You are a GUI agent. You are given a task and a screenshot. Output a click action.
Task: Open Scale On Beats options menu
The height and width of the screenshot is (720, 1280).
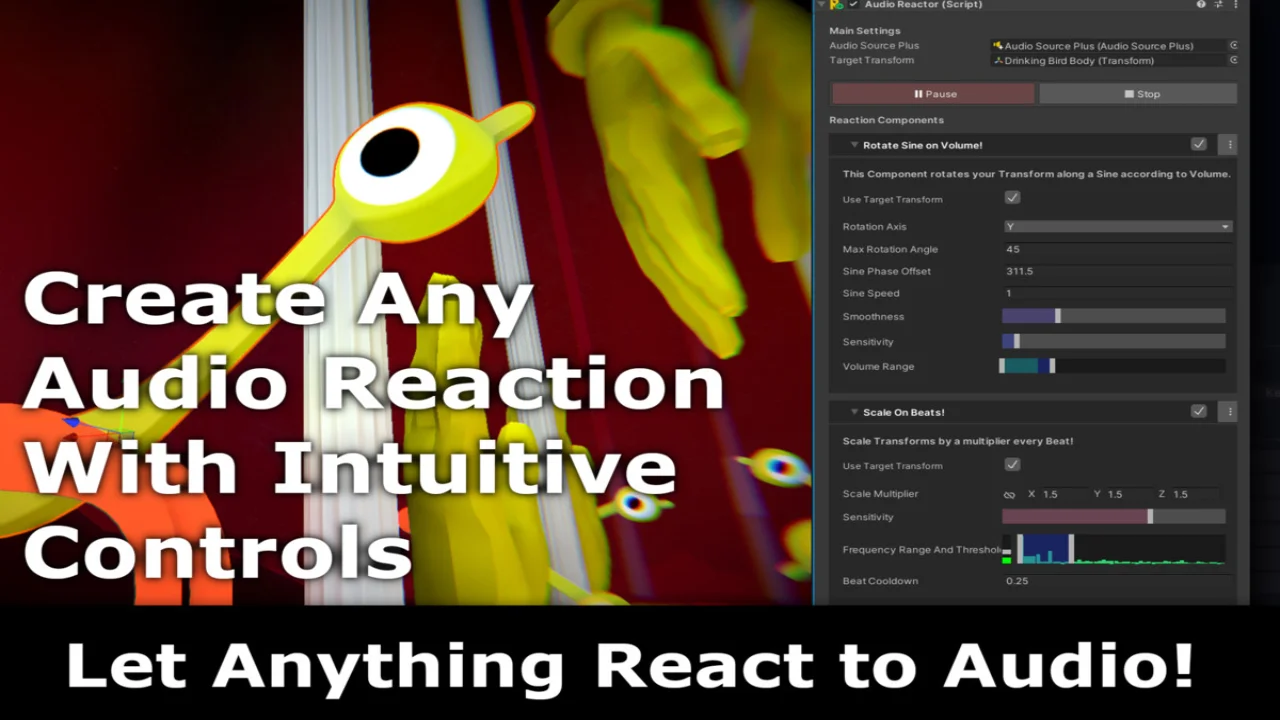[1229, 412]
